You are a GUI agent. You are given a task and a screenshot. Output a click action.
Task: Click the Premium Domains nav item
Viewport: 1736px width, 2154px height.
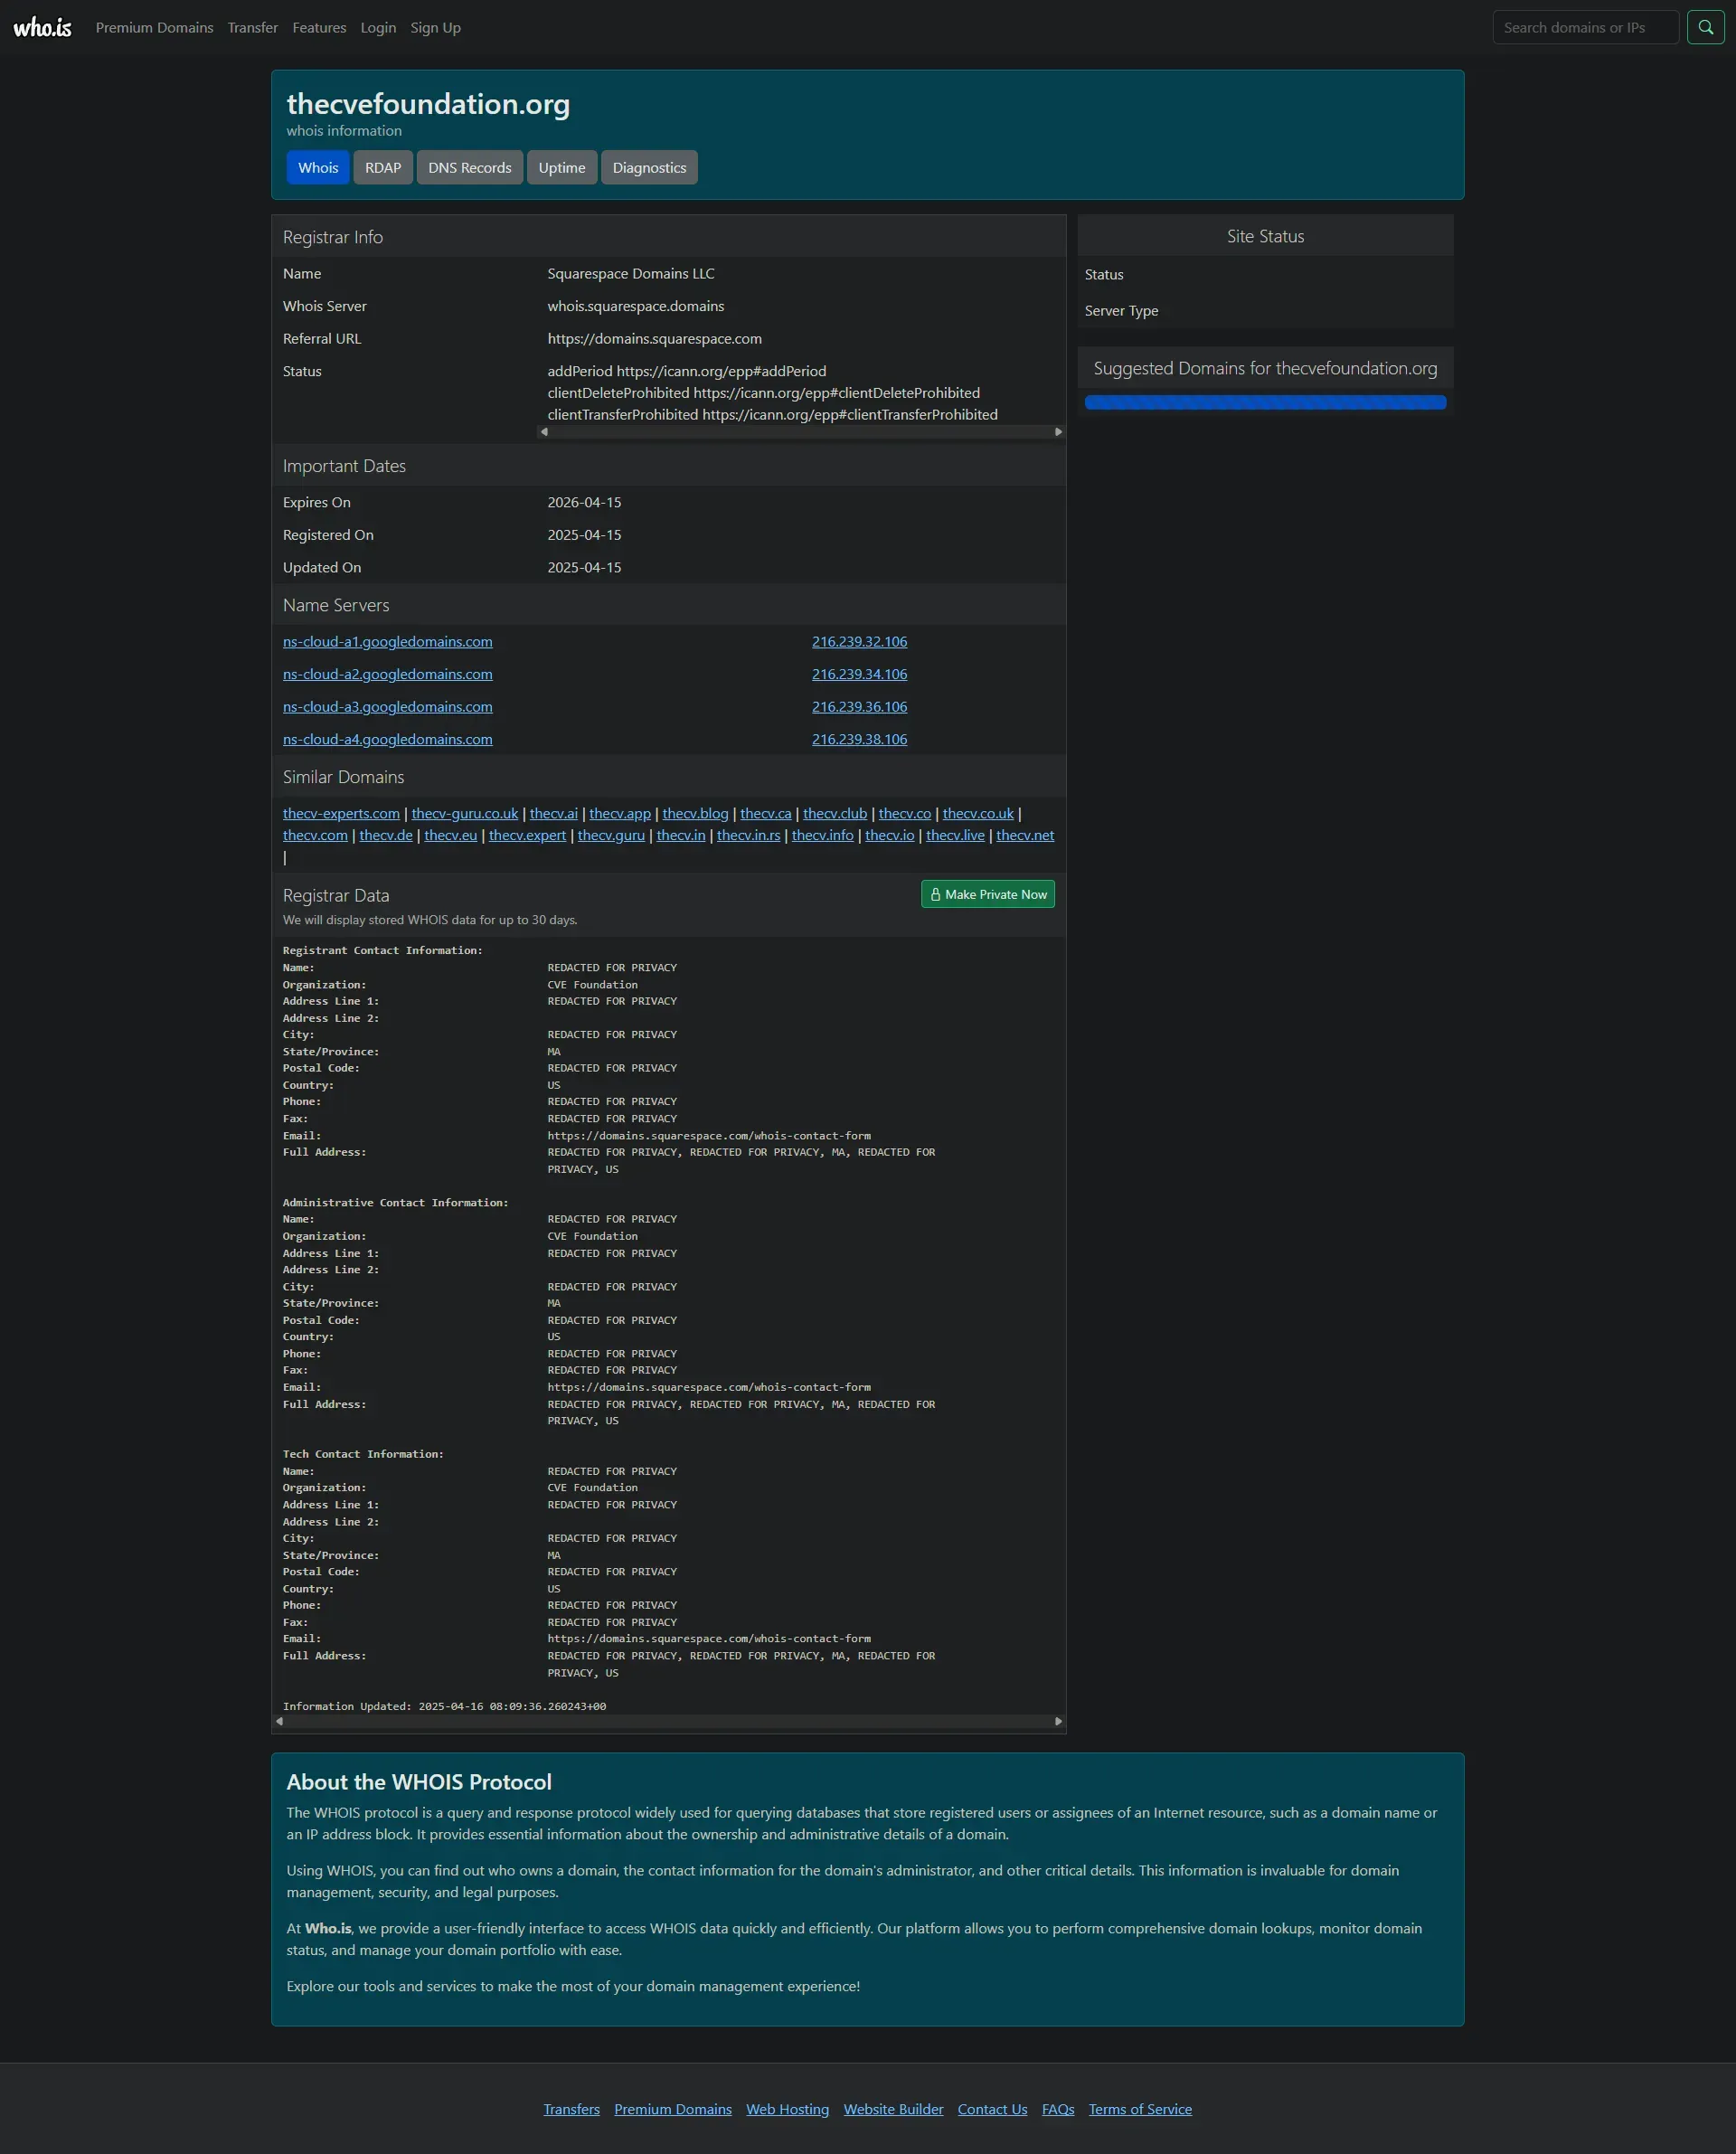pos(154,28)
